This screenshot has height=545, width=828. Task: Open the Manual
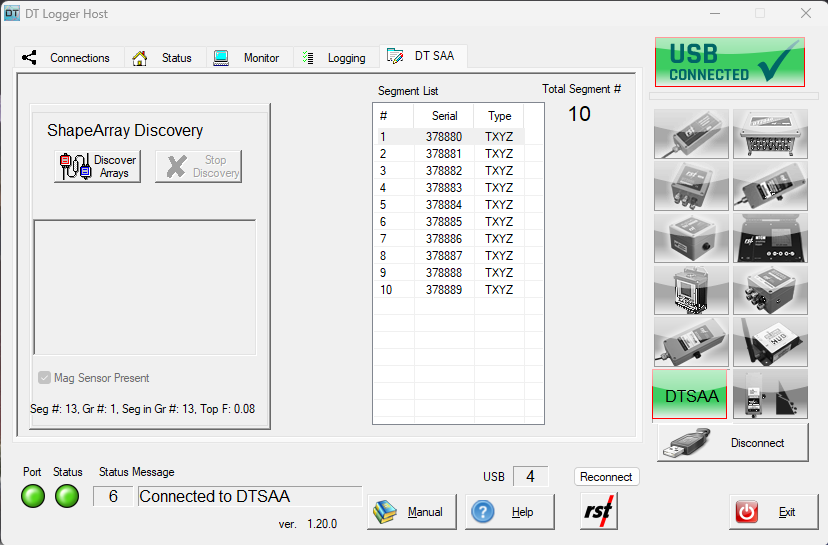[412, 512]
